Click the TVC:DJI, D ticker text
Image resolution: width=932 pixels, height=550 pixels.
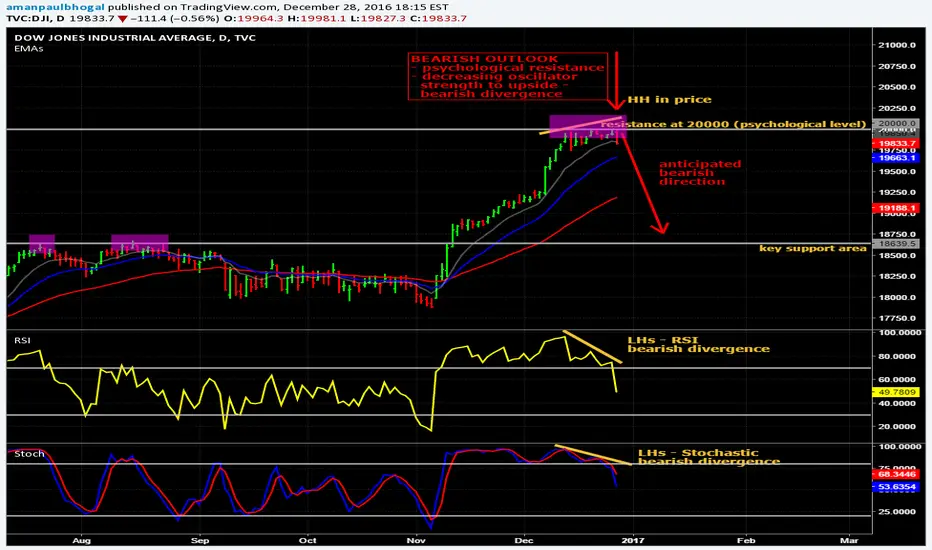(x=36, y=18)
